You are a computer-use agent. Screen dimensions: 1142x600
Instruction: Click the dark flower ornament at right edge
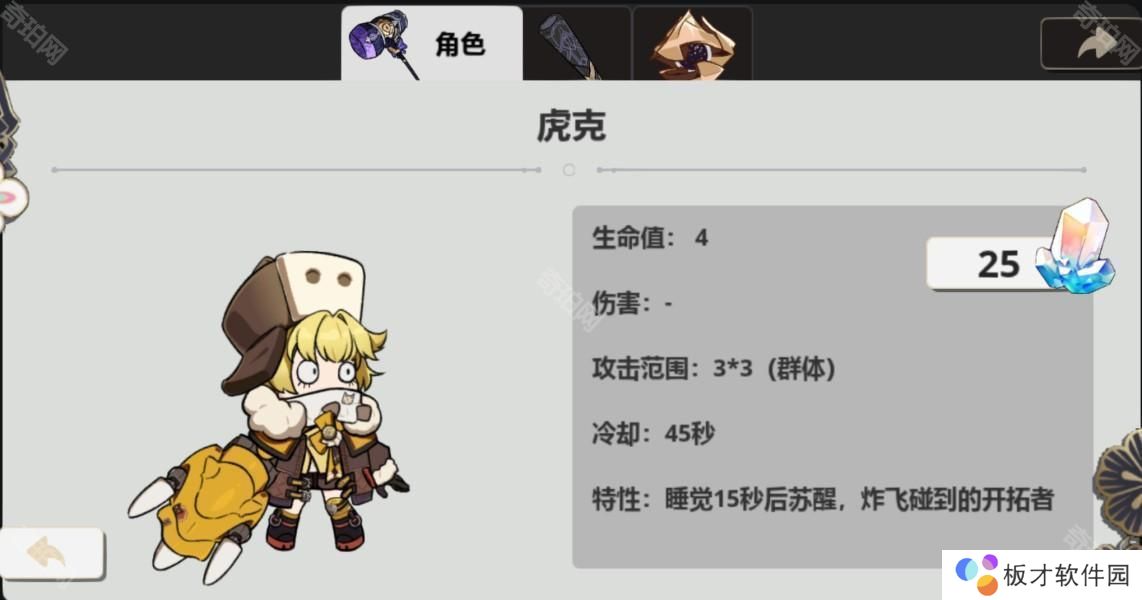tap(1119, 483)
